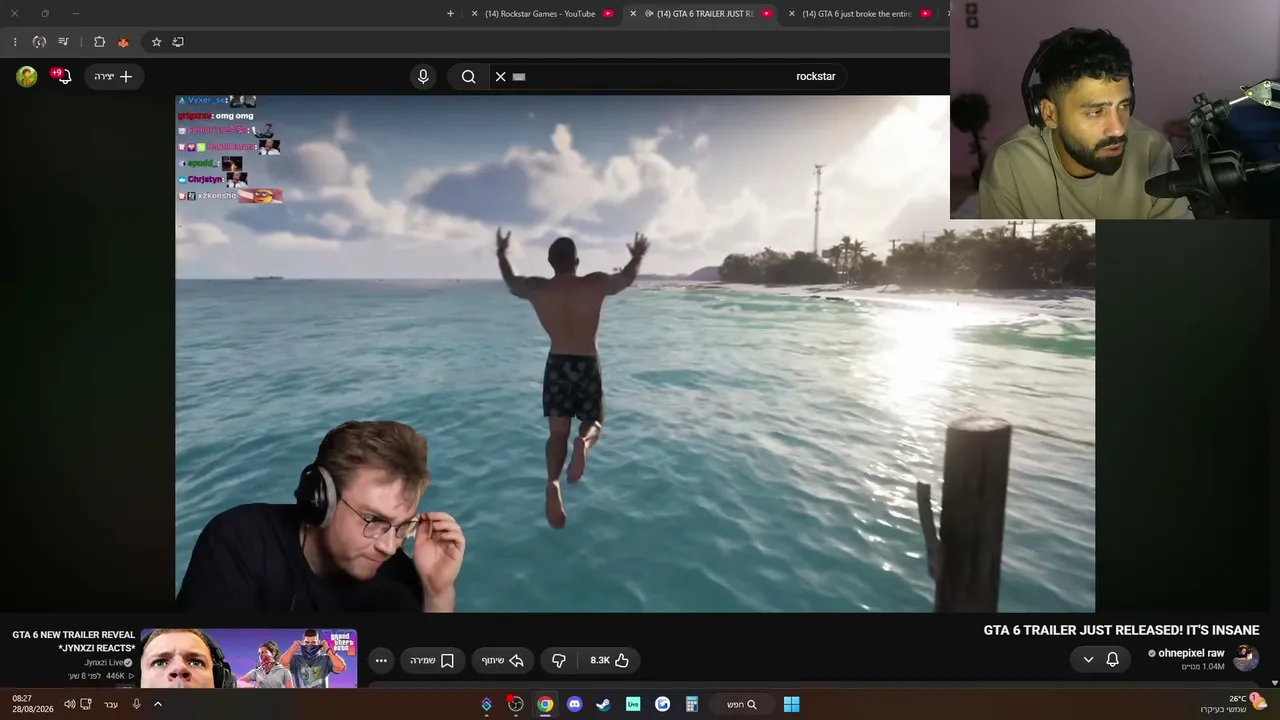Clear the search box text
Screen dimensions: 1280x720
[501, 76]
